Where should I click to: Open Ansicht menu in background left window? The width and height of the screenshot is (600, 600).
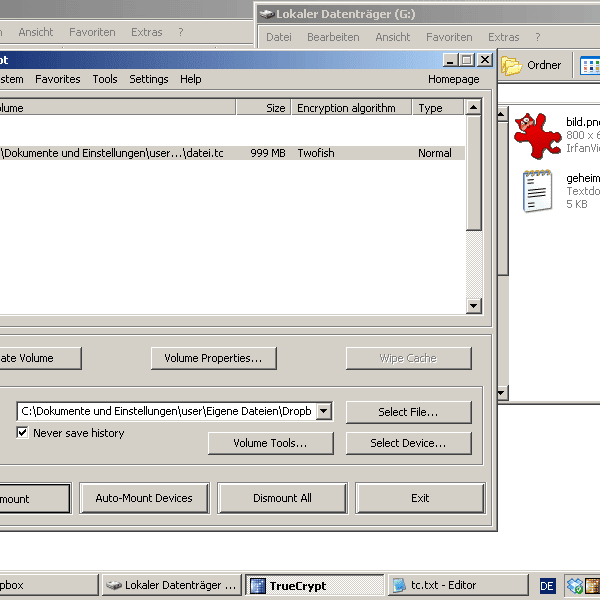(x=36, y=32)
